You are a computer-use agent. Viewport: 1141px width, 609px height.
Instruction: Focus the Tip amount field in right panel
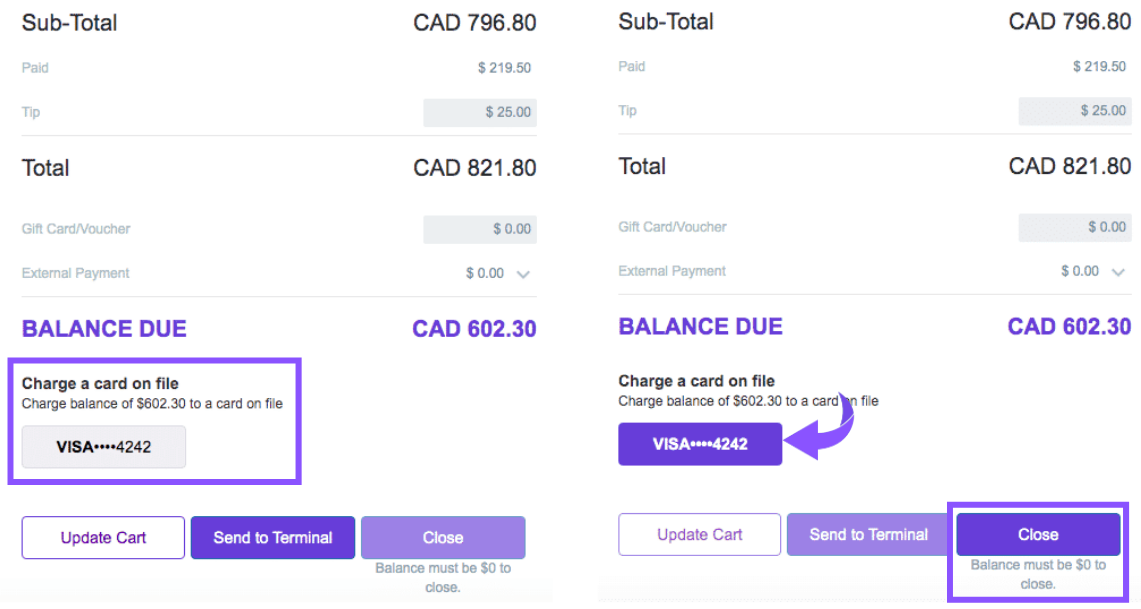(x=1075, y=110)
